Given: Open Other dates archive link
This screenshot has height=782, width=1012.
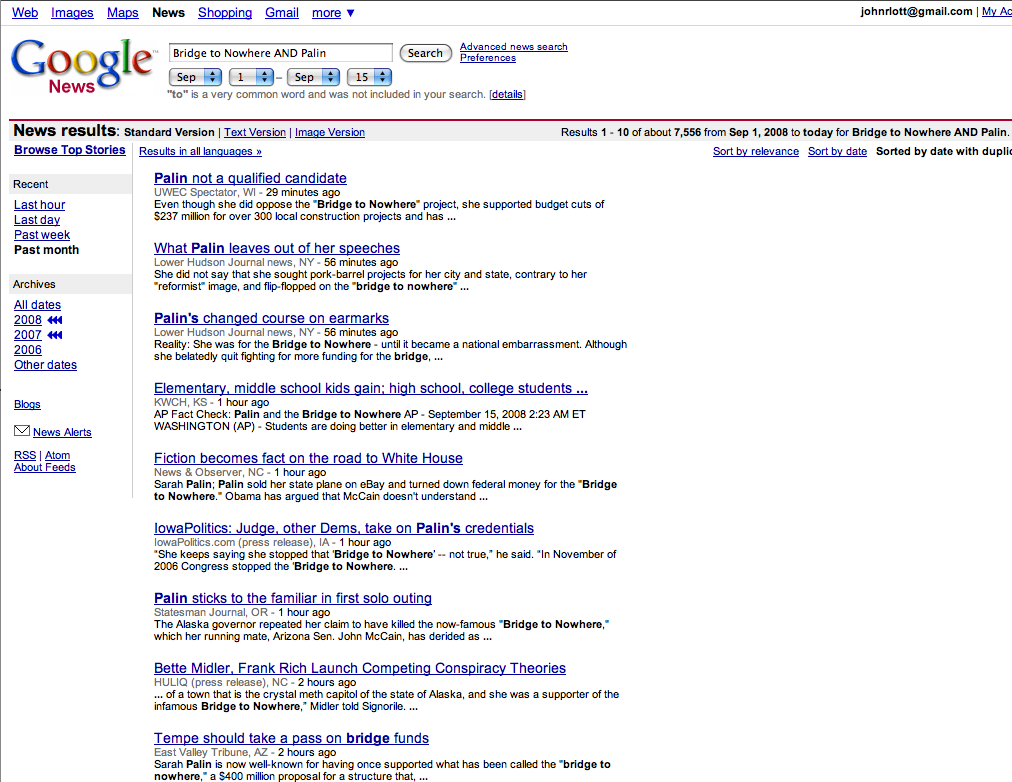Looking at the screenshot, I should pyautogui.click(x=45, y=365).
